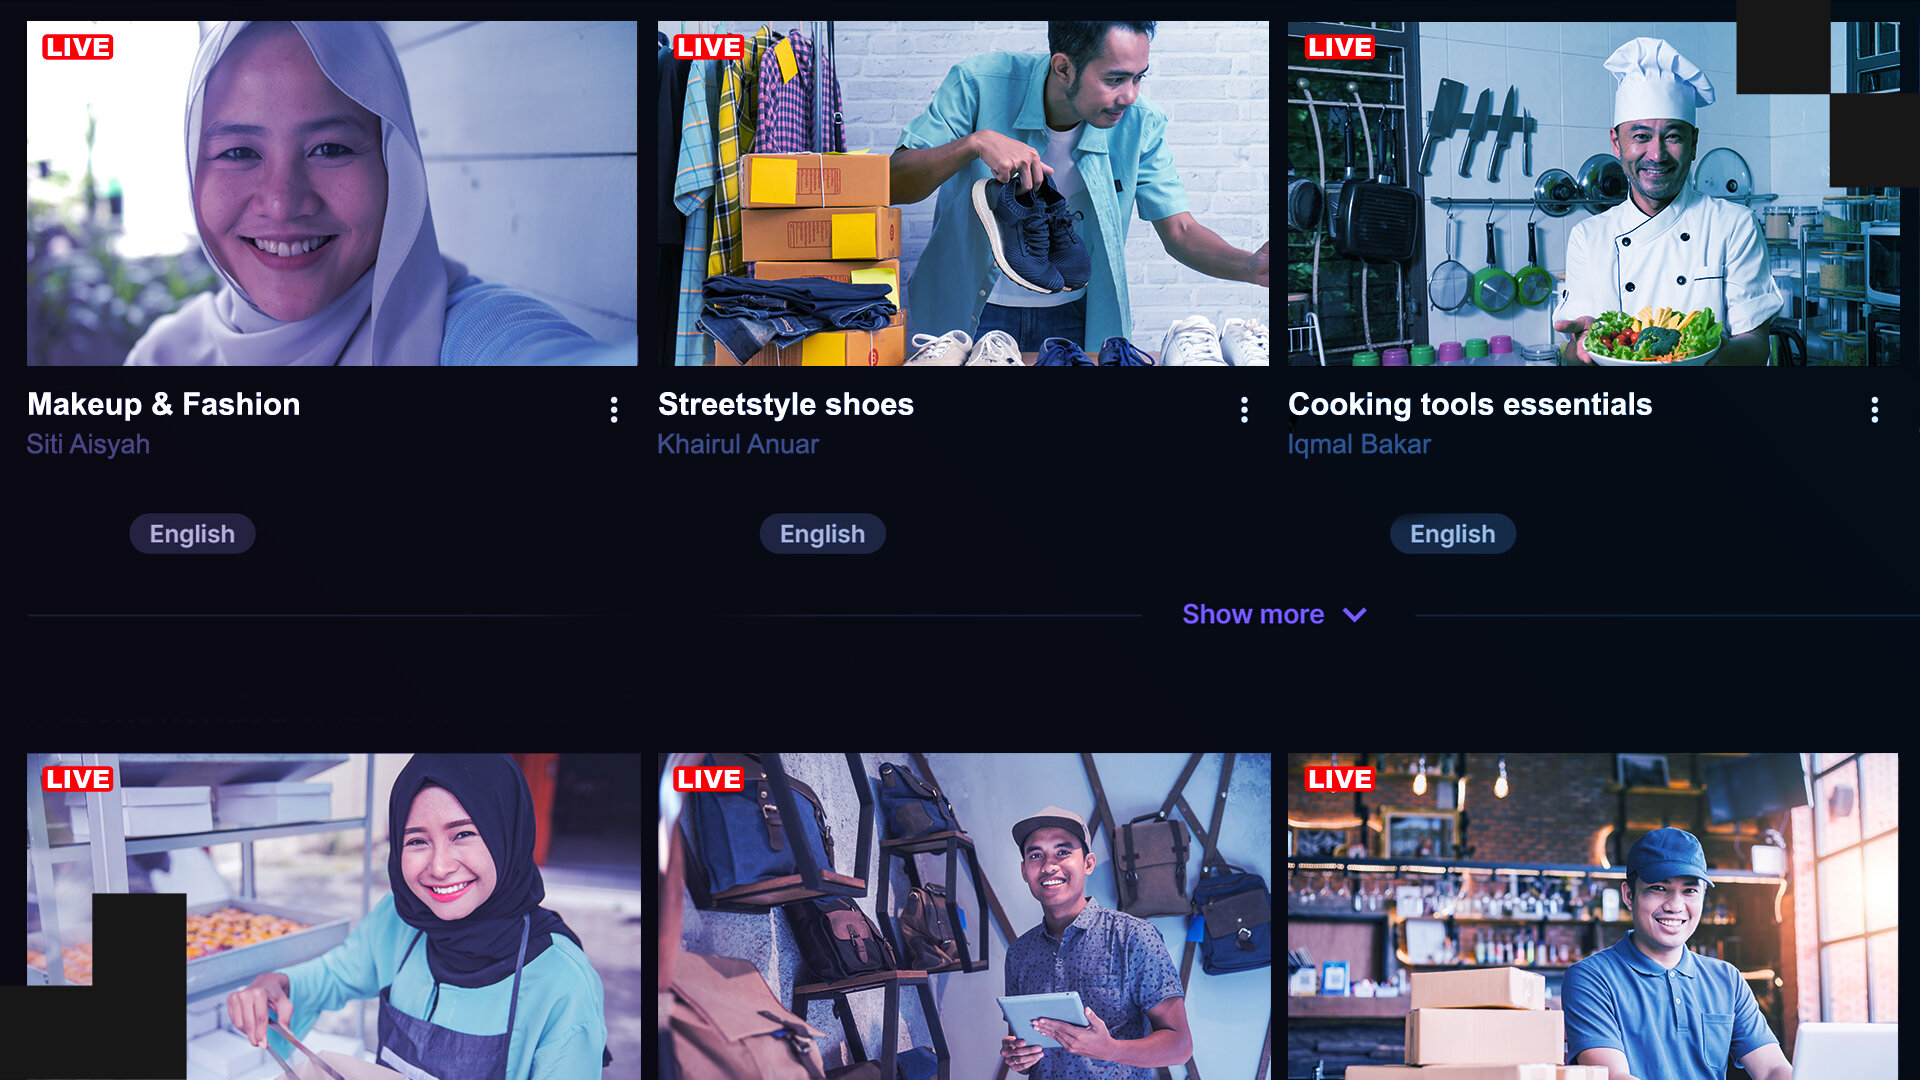Image resolution: width=1920 pixels, height=1080 pixels.
Task: Open the Streetstyle shoes stream title
Action: (785, 405)
